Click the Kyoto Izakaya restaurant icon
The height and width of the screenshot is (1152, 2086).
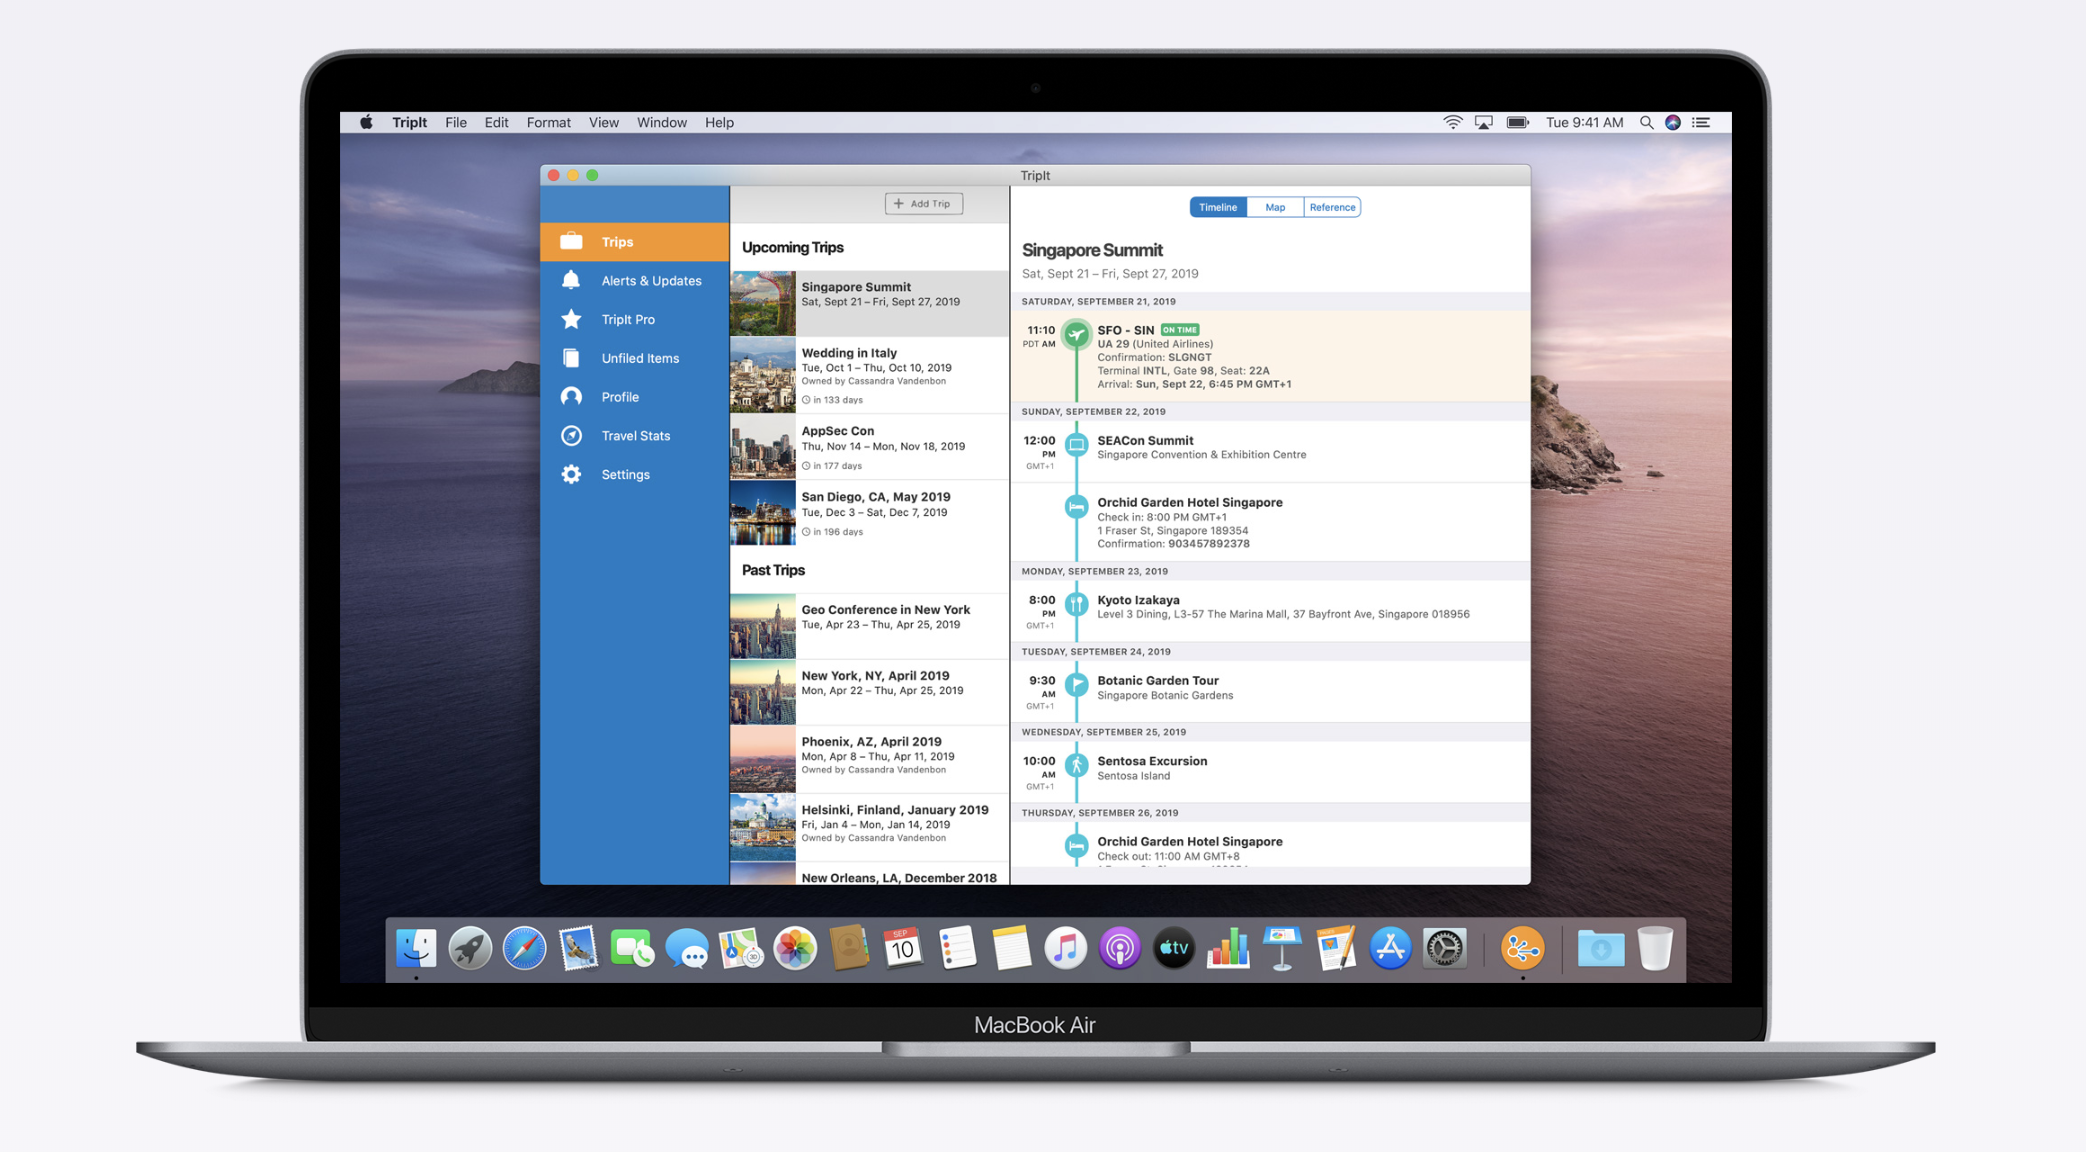[x=1076, y=604]
